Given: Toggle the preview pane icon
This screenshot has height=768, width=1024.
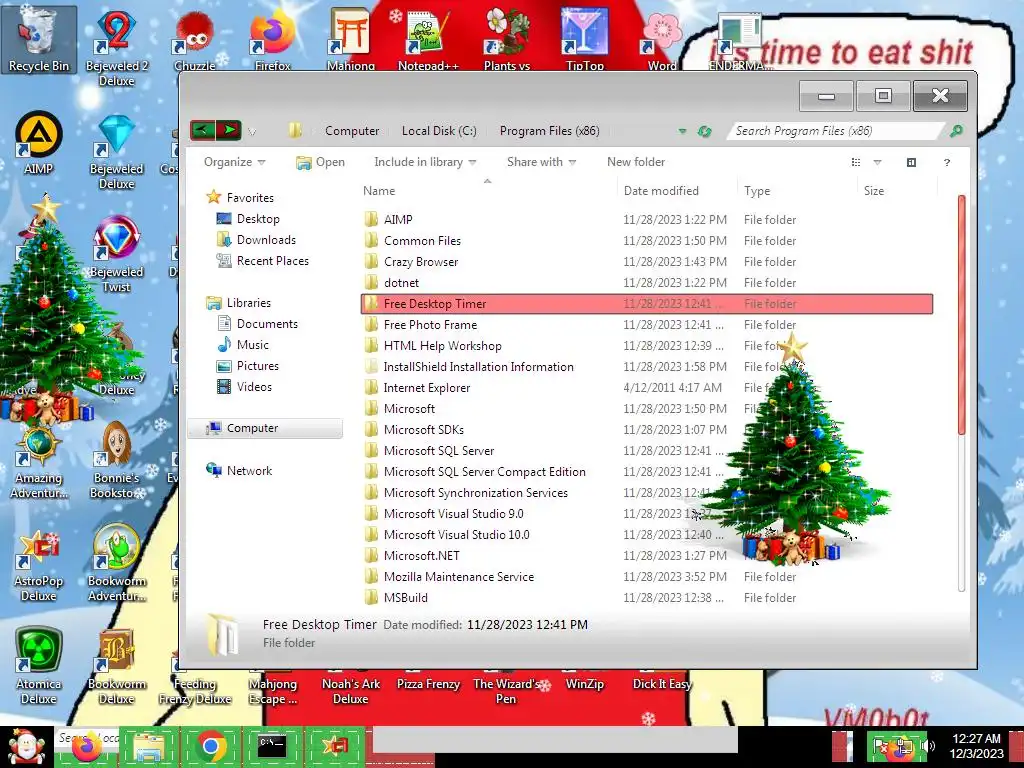Looking at the screenshot, I should tap(912, 162).
